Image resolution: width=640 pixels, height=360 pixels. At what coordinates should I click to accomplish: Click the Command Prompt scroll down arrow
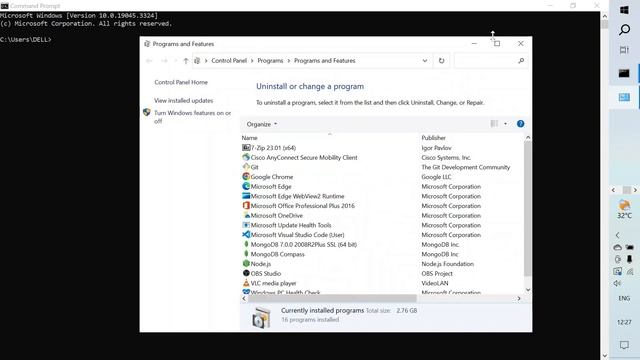point(605,356)
